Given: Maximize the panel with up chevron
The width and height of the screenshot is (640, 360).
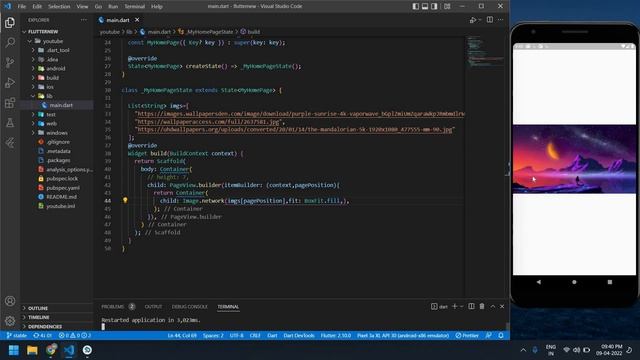Looking at the screenshot, I should [x=493, y=306].
